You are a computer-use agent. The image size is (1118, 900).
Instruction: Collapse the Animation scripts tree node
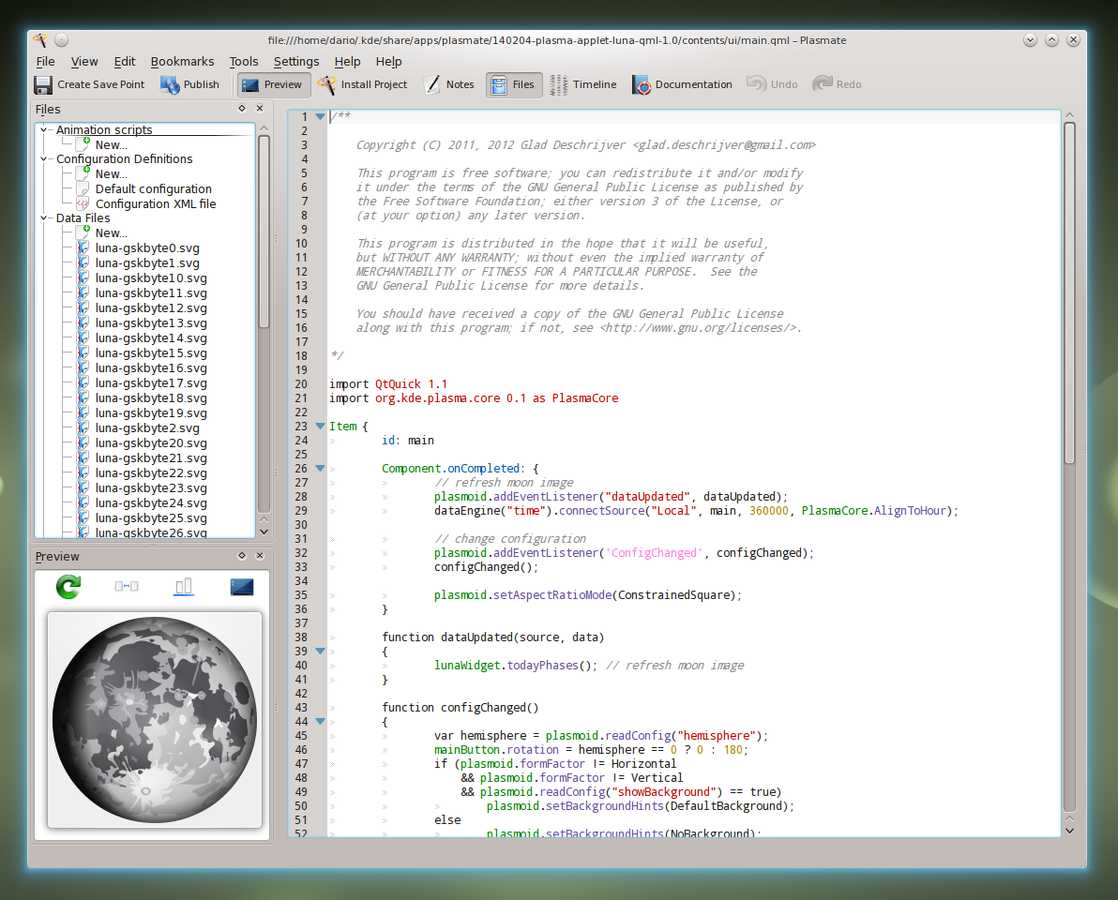point(44,130)
